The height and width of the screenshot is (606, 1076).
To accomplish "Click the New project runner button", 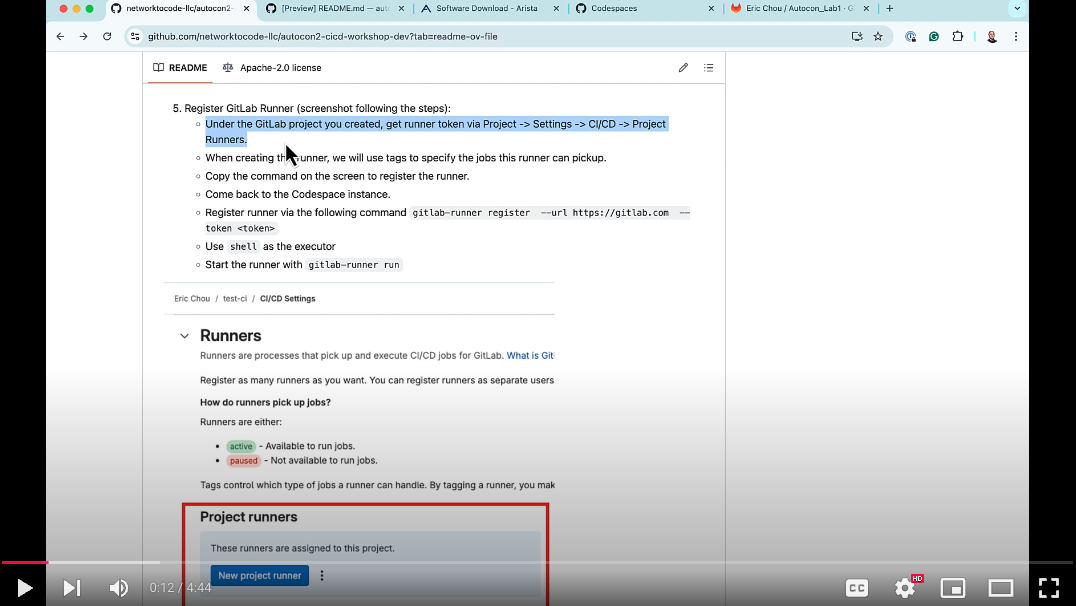I will click(259, 576).
